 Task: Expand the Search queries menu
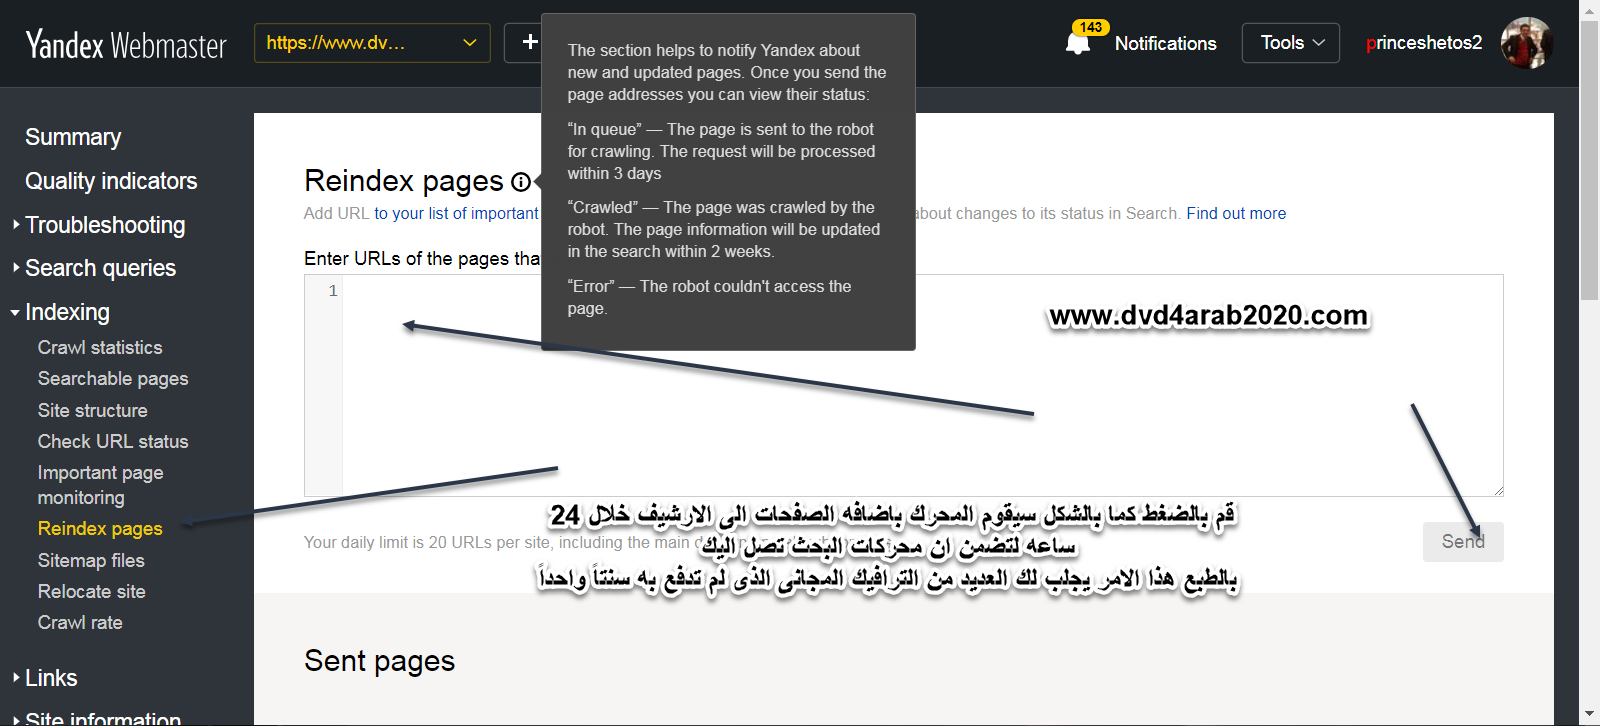point(100,268)
